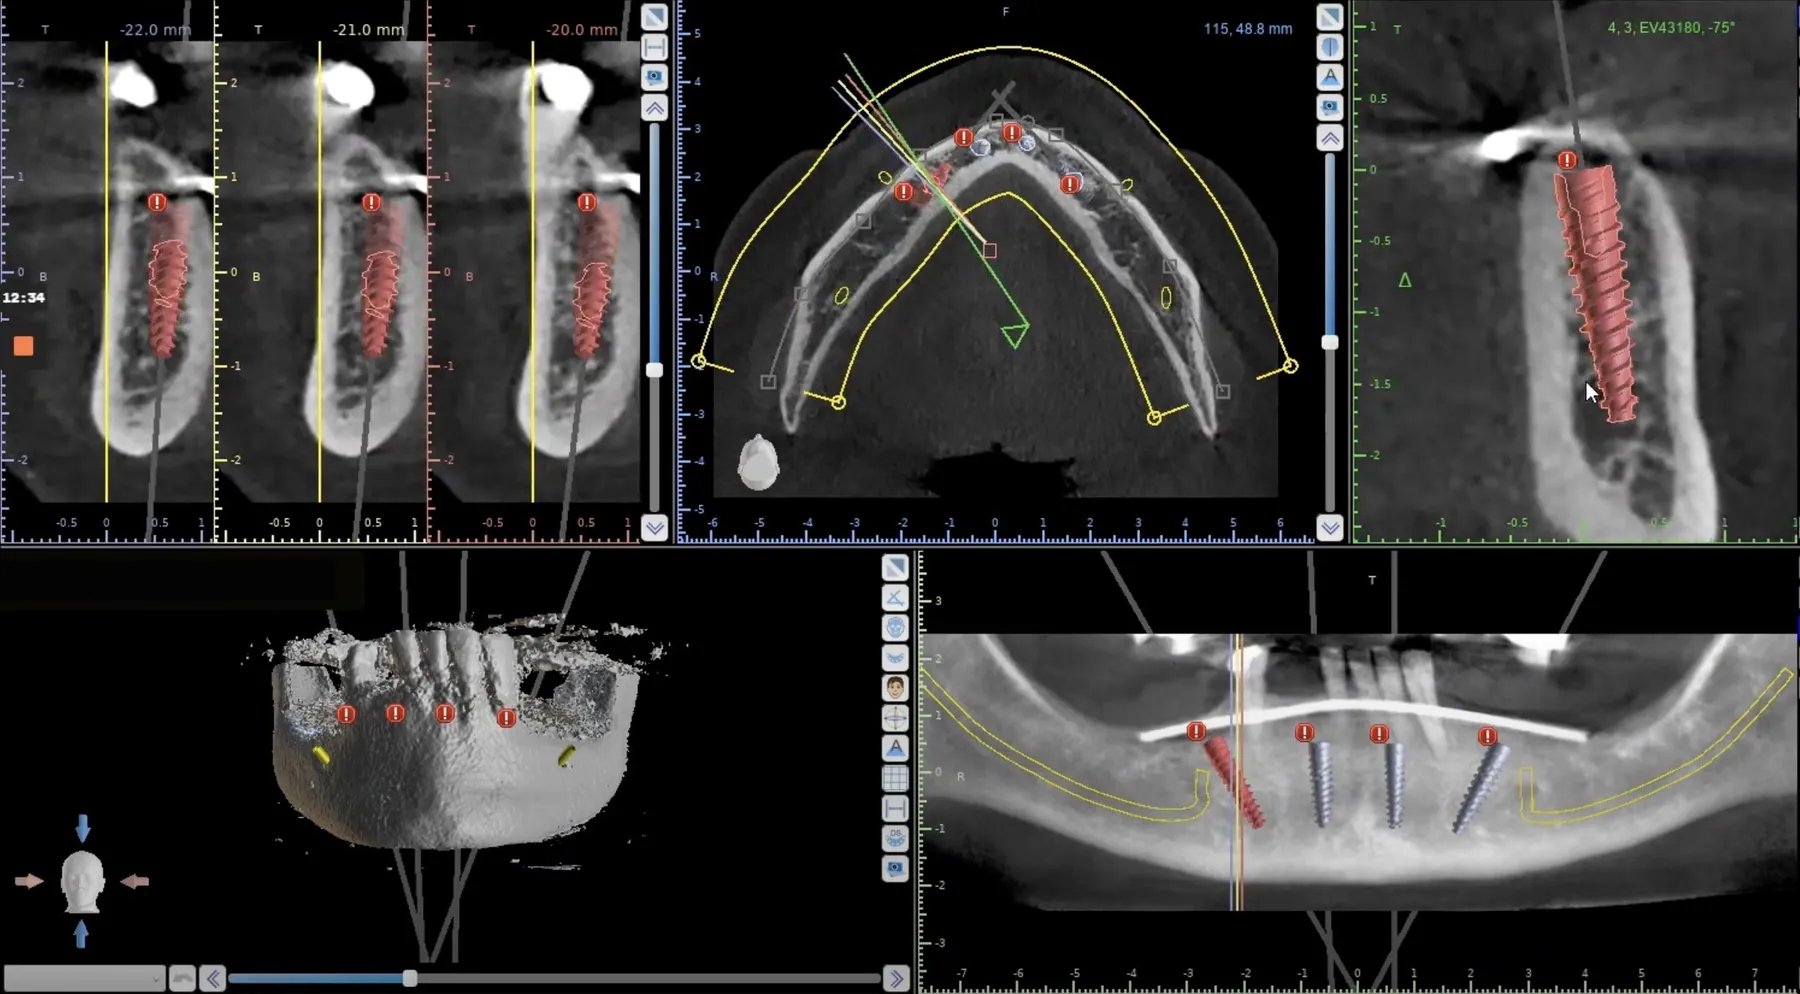Click the left pink arrow beside the head model
Image resolution: width=1800 pixels, height=994 pixels.
(29, 881)
